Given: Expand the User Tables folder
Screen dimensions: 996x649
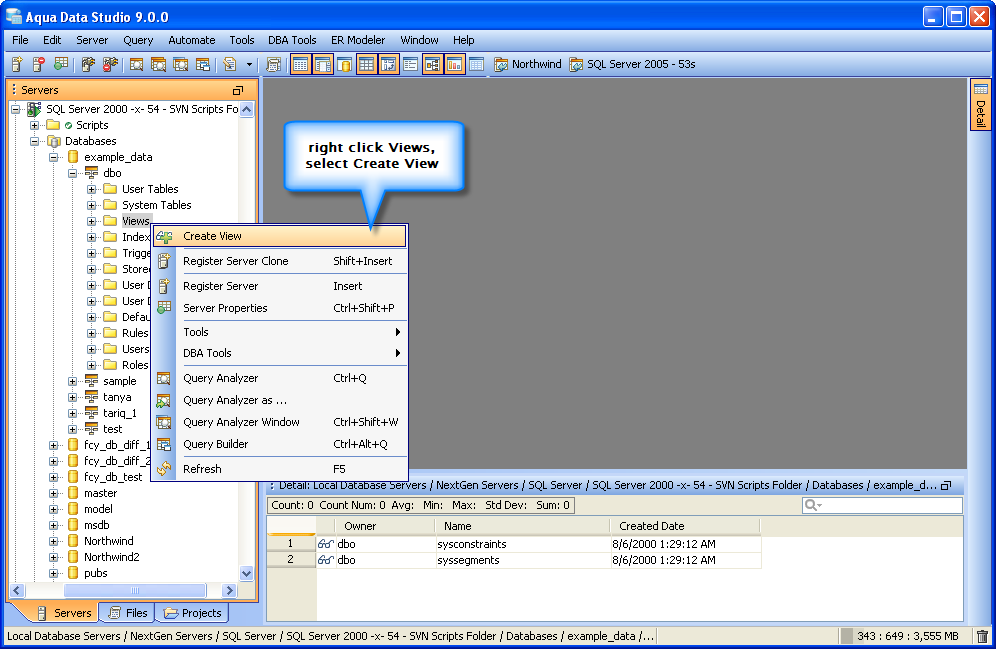Looking at the screenshot, I should click(92, 189).
